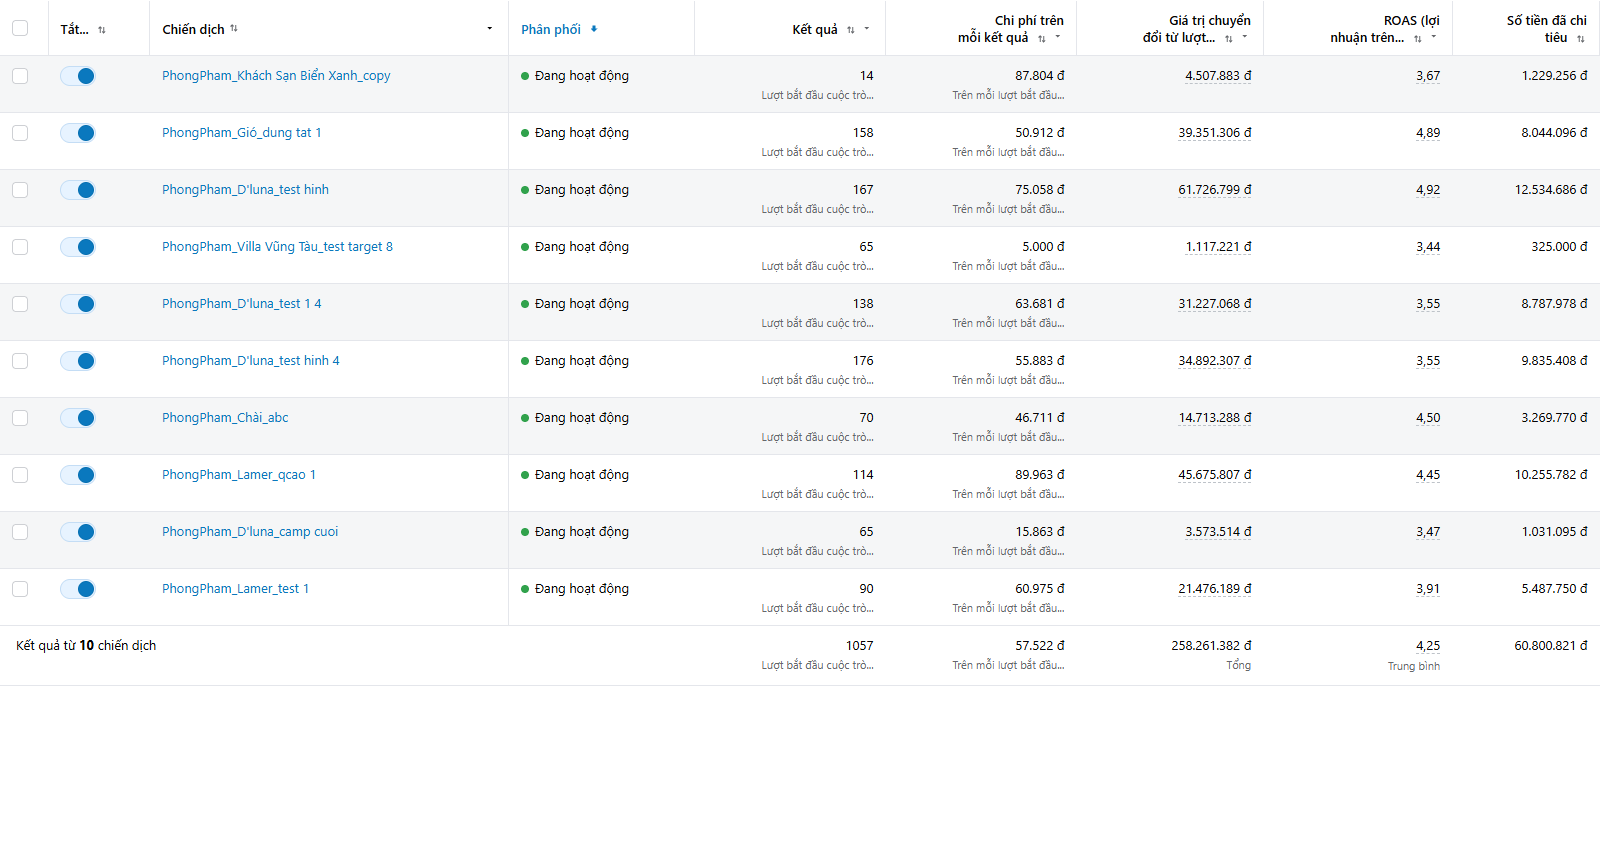The height and width of the screenshot is (850, 1600).
Task: Open campaign PhongPham_D'luna_test hinh 4
Action: (251, 361)
